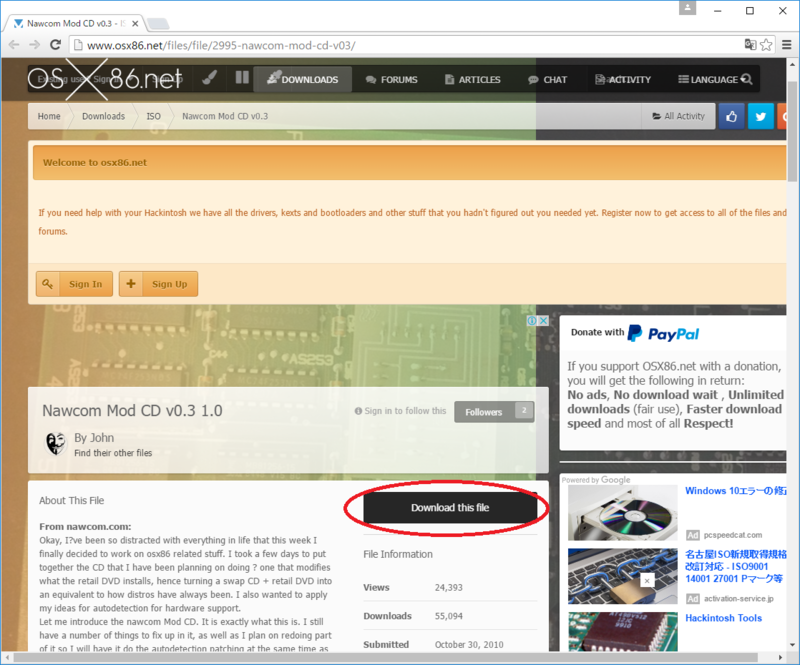Click the Sign In button
This screenshot has height=665, width=800.
(74, 284)
